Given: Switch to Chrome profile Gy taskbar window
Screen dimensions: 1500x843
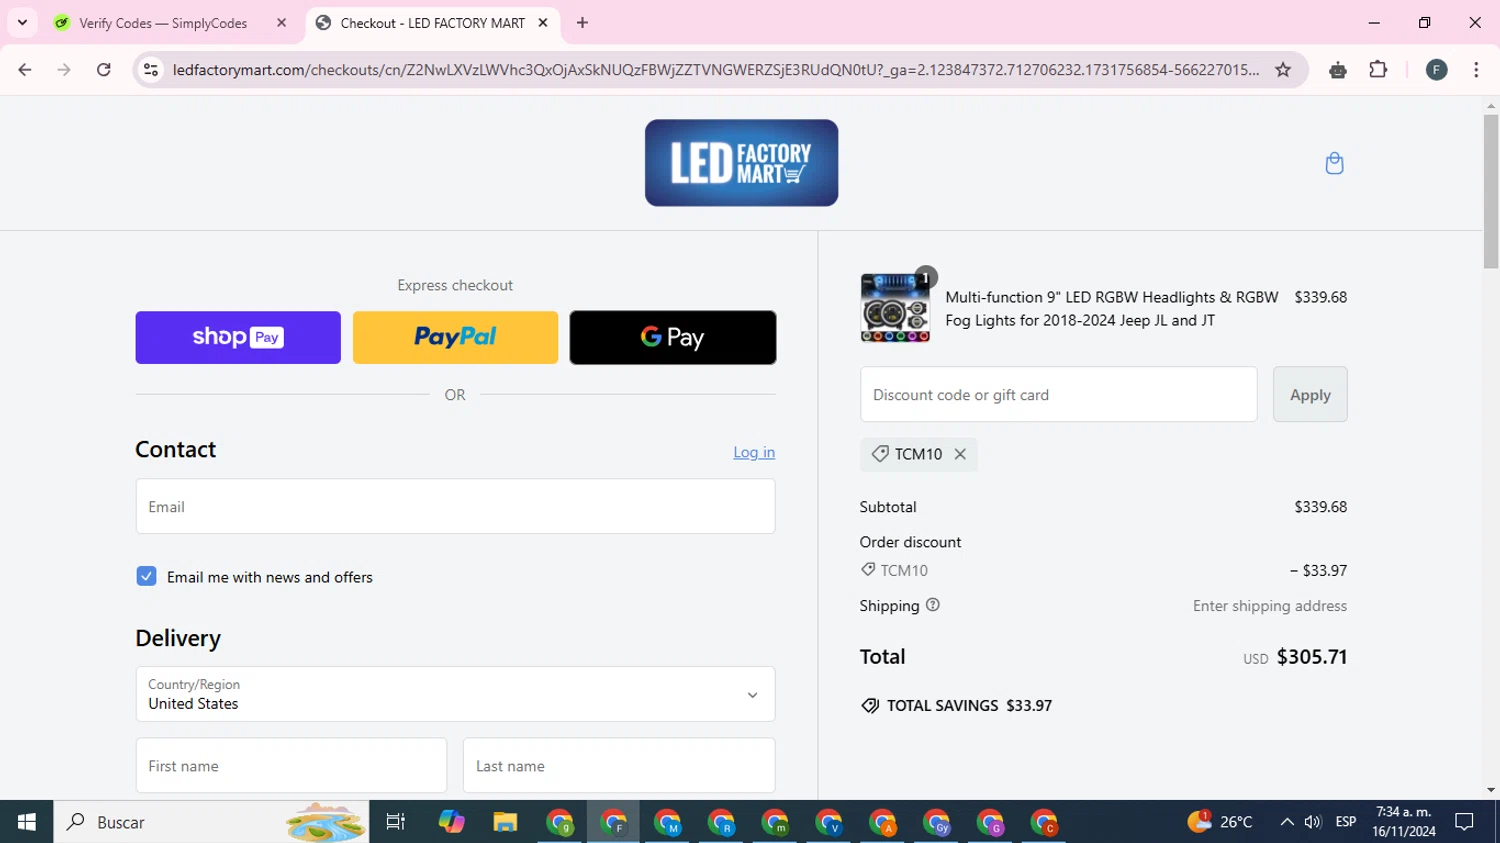Looking at the screenshot, I should pyautogui.click(x=938, y=822).
